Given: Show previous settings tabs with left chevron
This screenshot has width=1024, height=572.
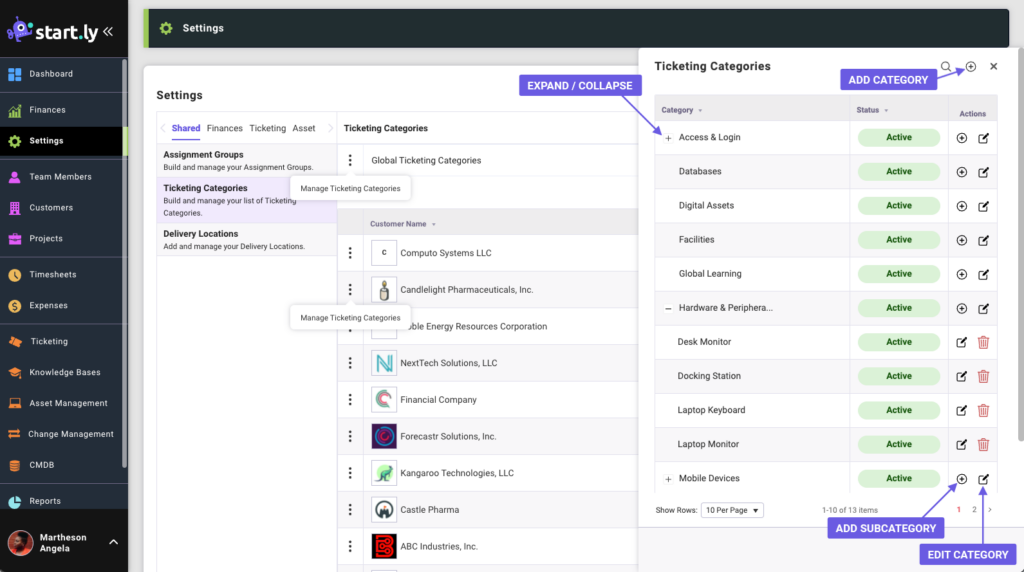Looking at the screenshot, I should click(163, 128).
